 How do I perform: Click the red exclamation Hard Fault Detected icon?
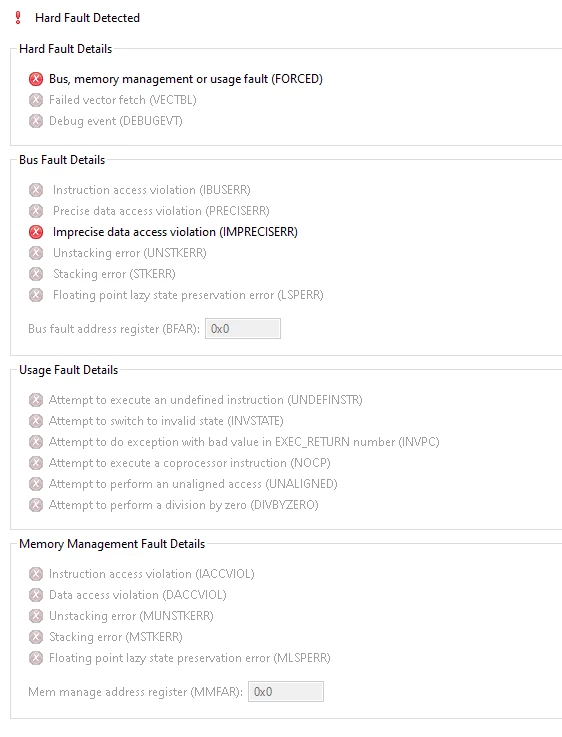18,18
